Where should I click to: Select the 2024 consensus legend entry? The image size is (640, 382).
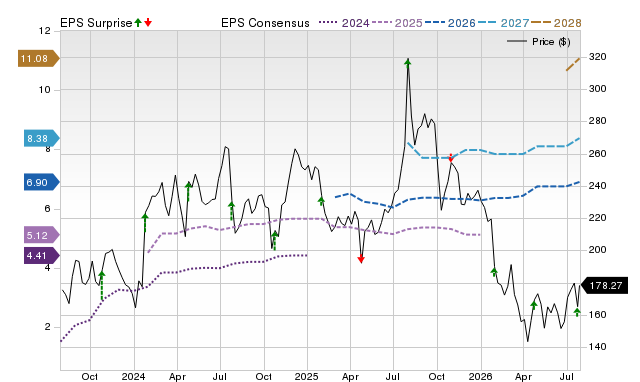click(x=344, y=23)
